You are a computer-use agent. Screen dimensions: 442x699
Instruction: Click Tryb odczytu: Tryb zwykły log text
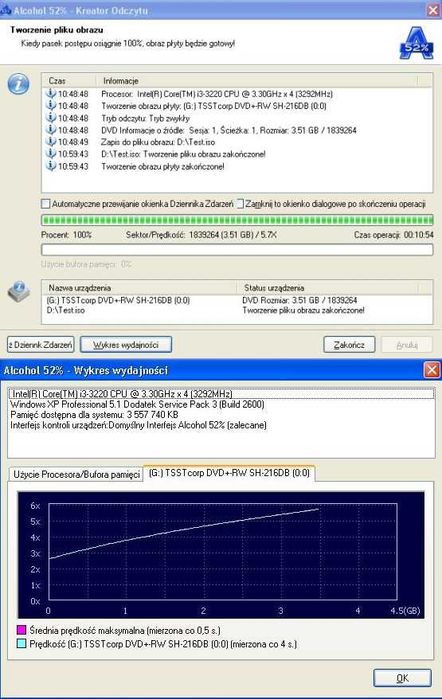(145, 118)
